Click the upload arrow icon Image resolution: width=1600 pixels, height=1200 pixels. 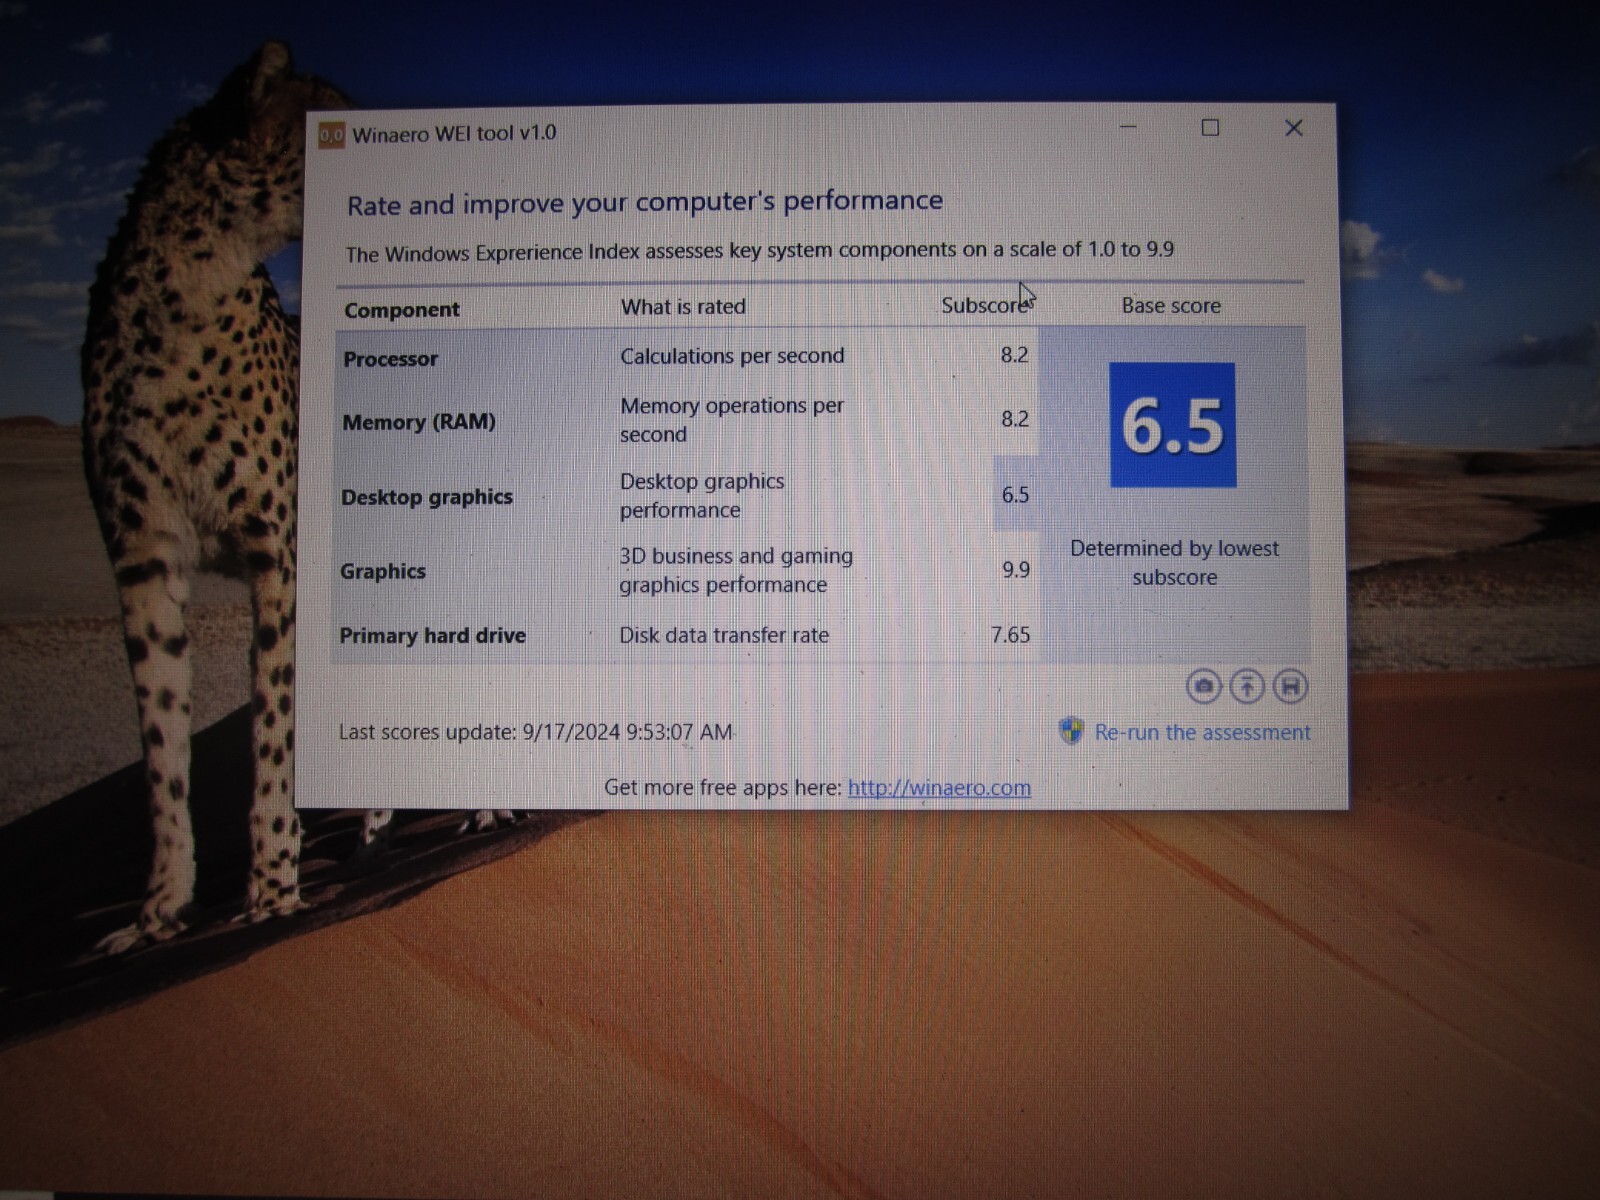(x=1247, y=687)
